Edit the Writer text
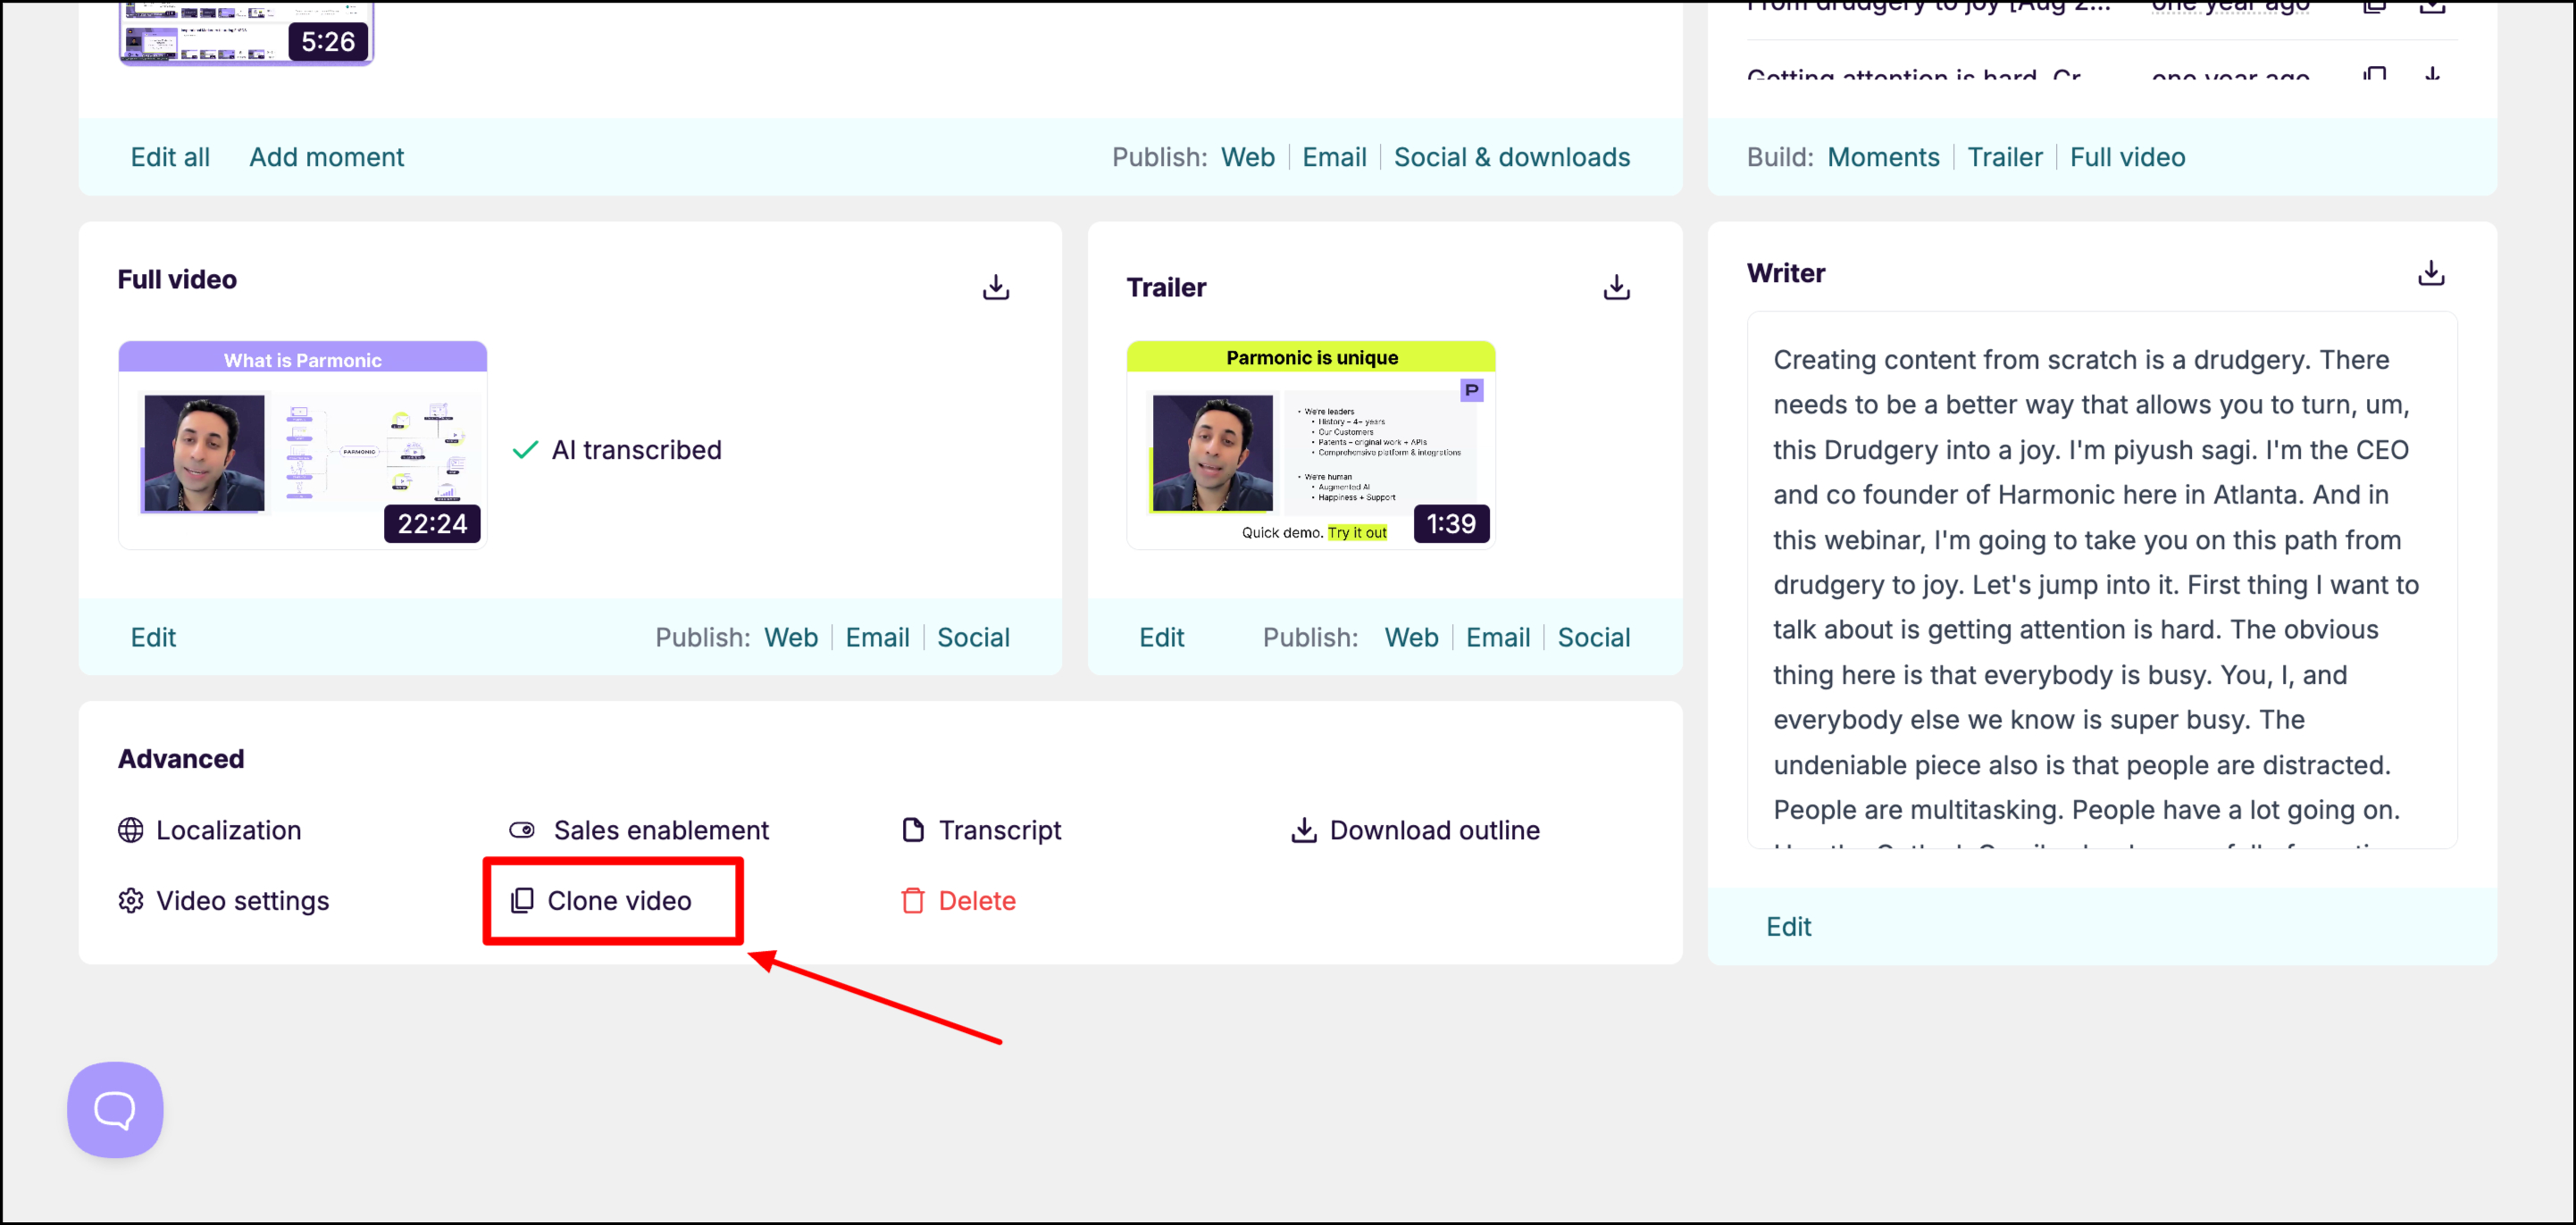This screenshot has width=2576, height=1225. point(1788,927)
